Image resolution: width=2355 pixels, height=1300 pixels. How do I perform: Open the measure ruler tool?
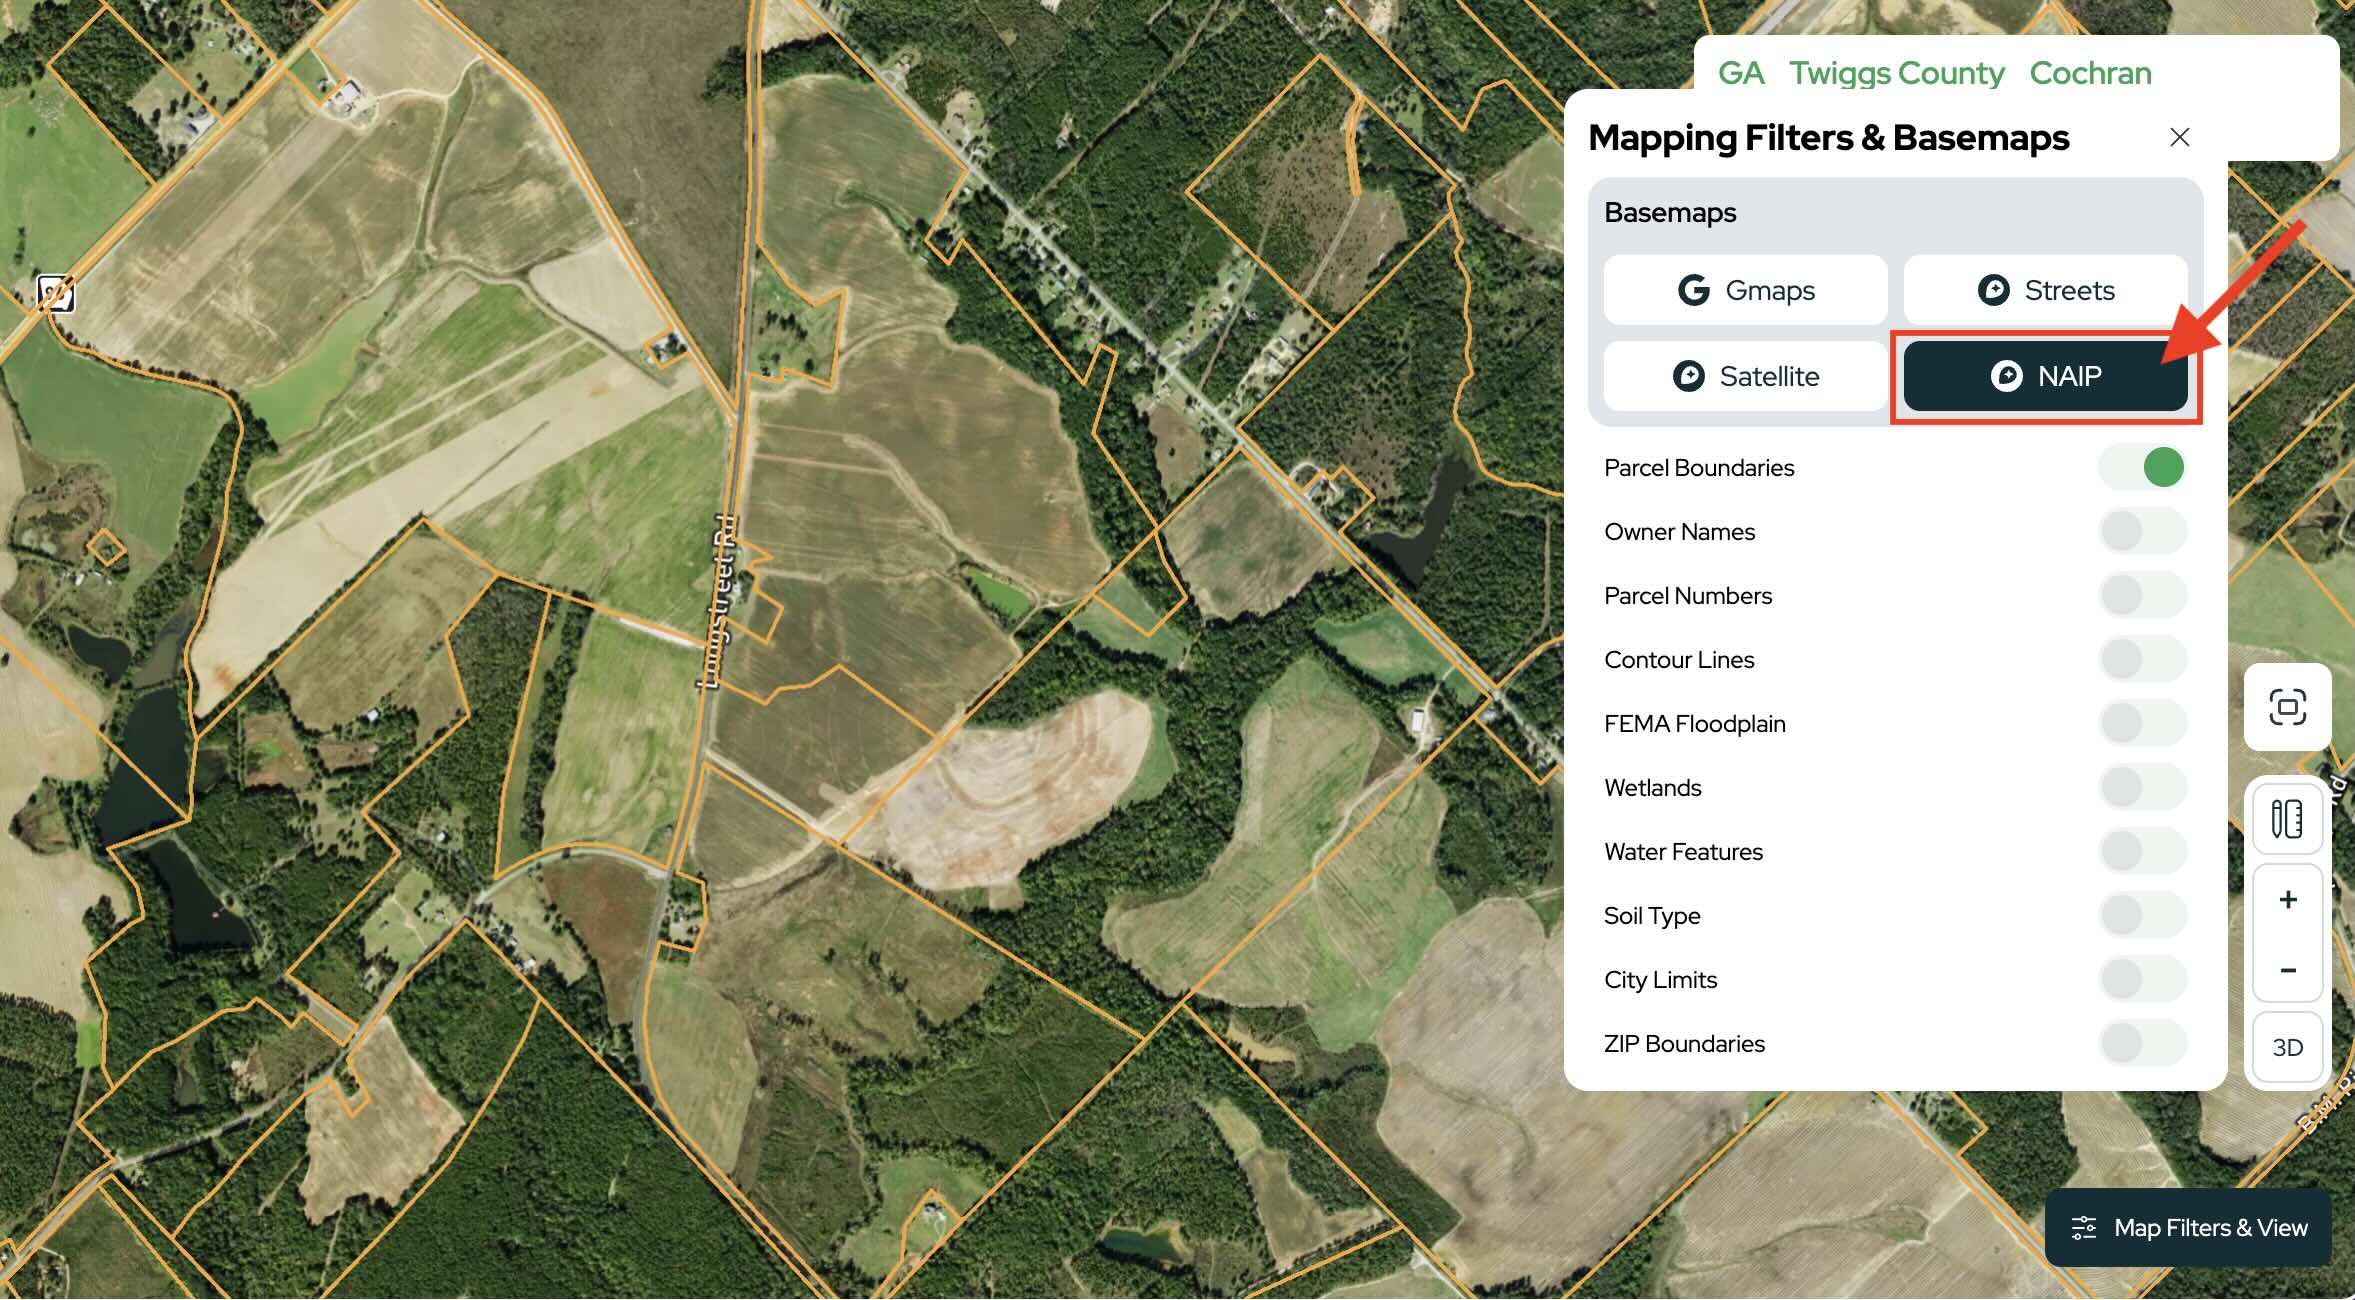click(2287, 819)
